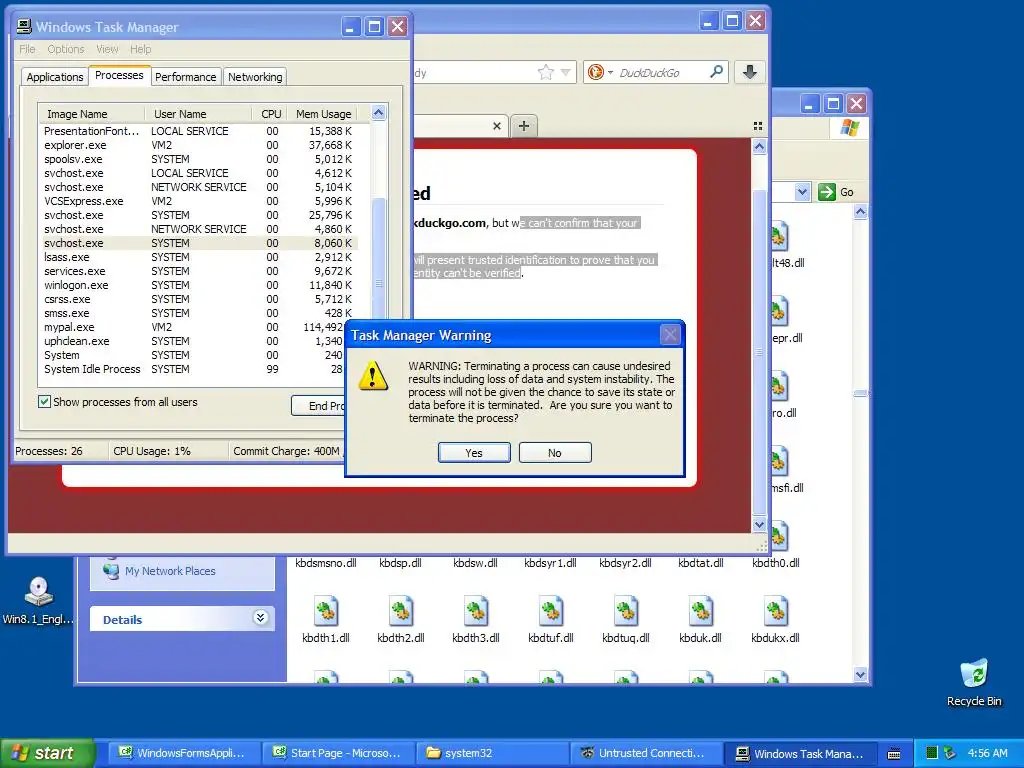Sort processes by User Name column

coord(198,114)
